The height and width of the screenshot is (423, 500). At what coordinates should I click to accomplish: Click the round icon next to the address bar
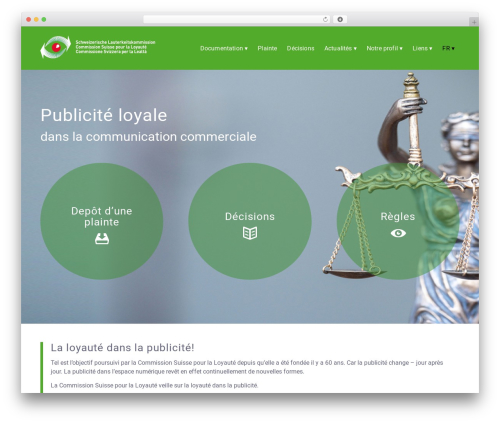point(340,19)
